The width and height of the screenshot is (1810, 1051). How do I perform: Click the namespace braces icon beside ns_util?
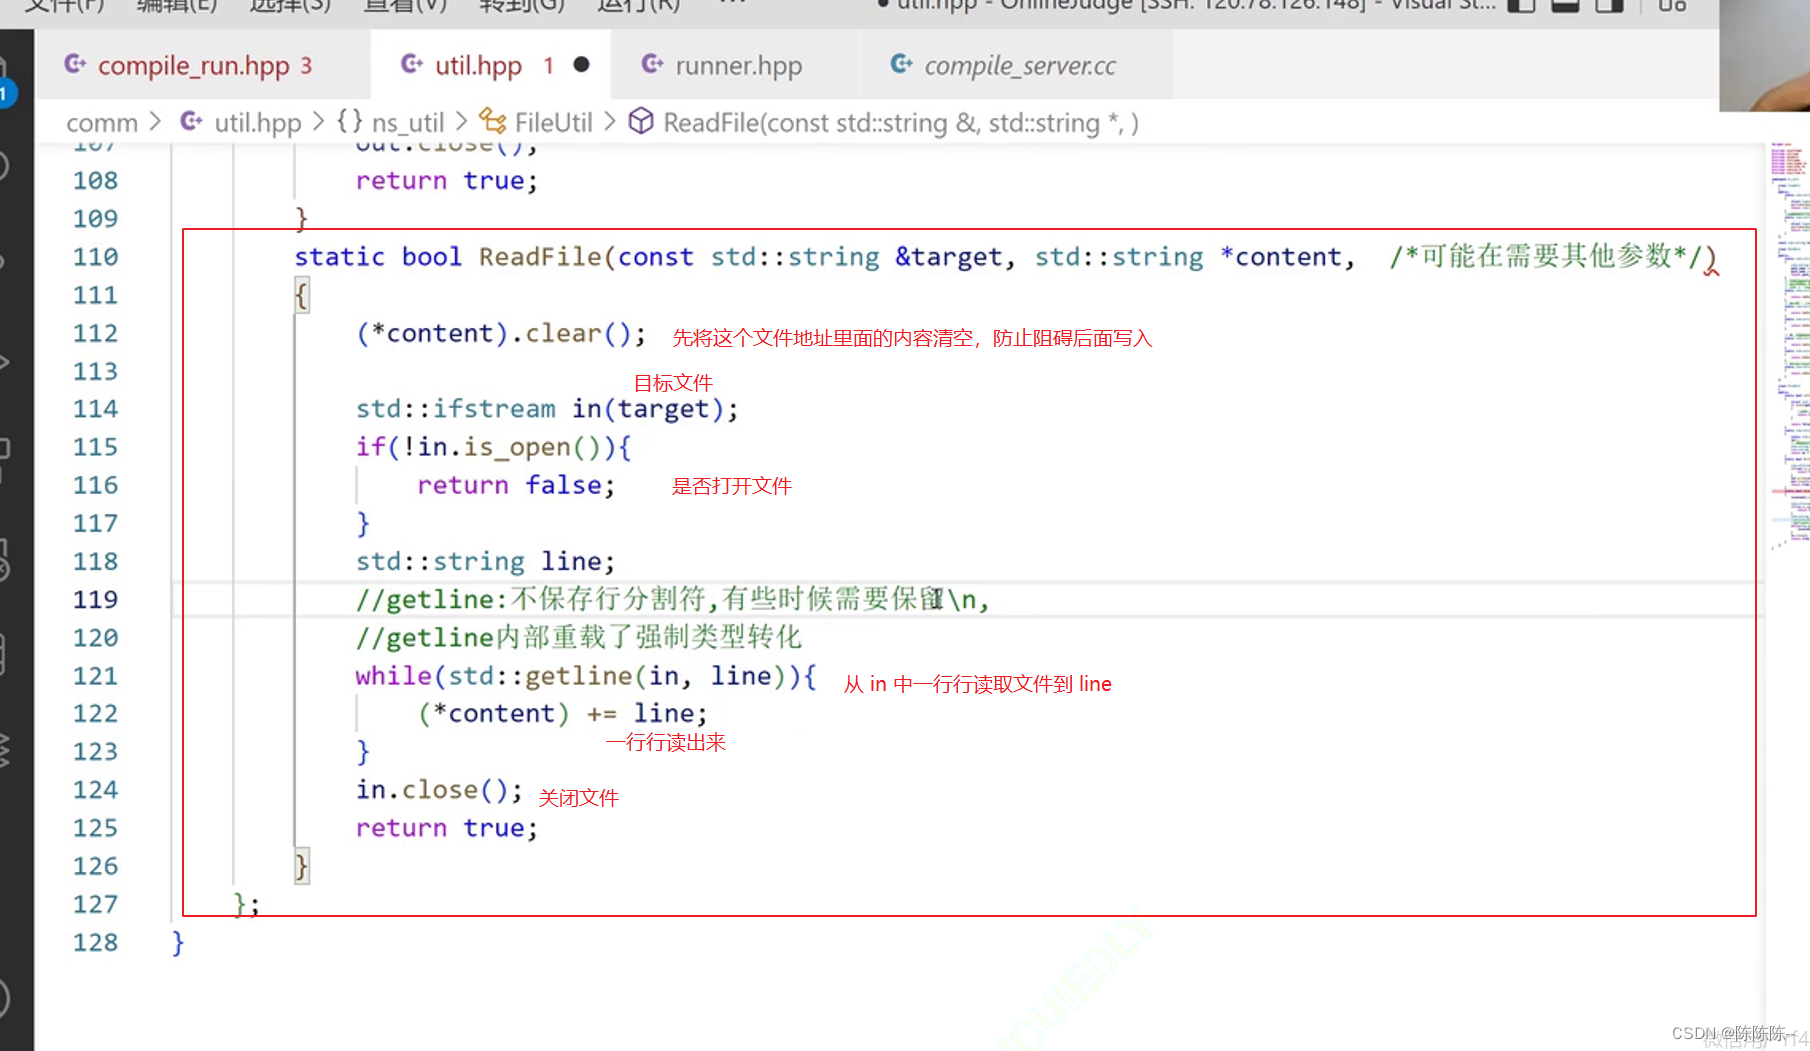point(349,122)
